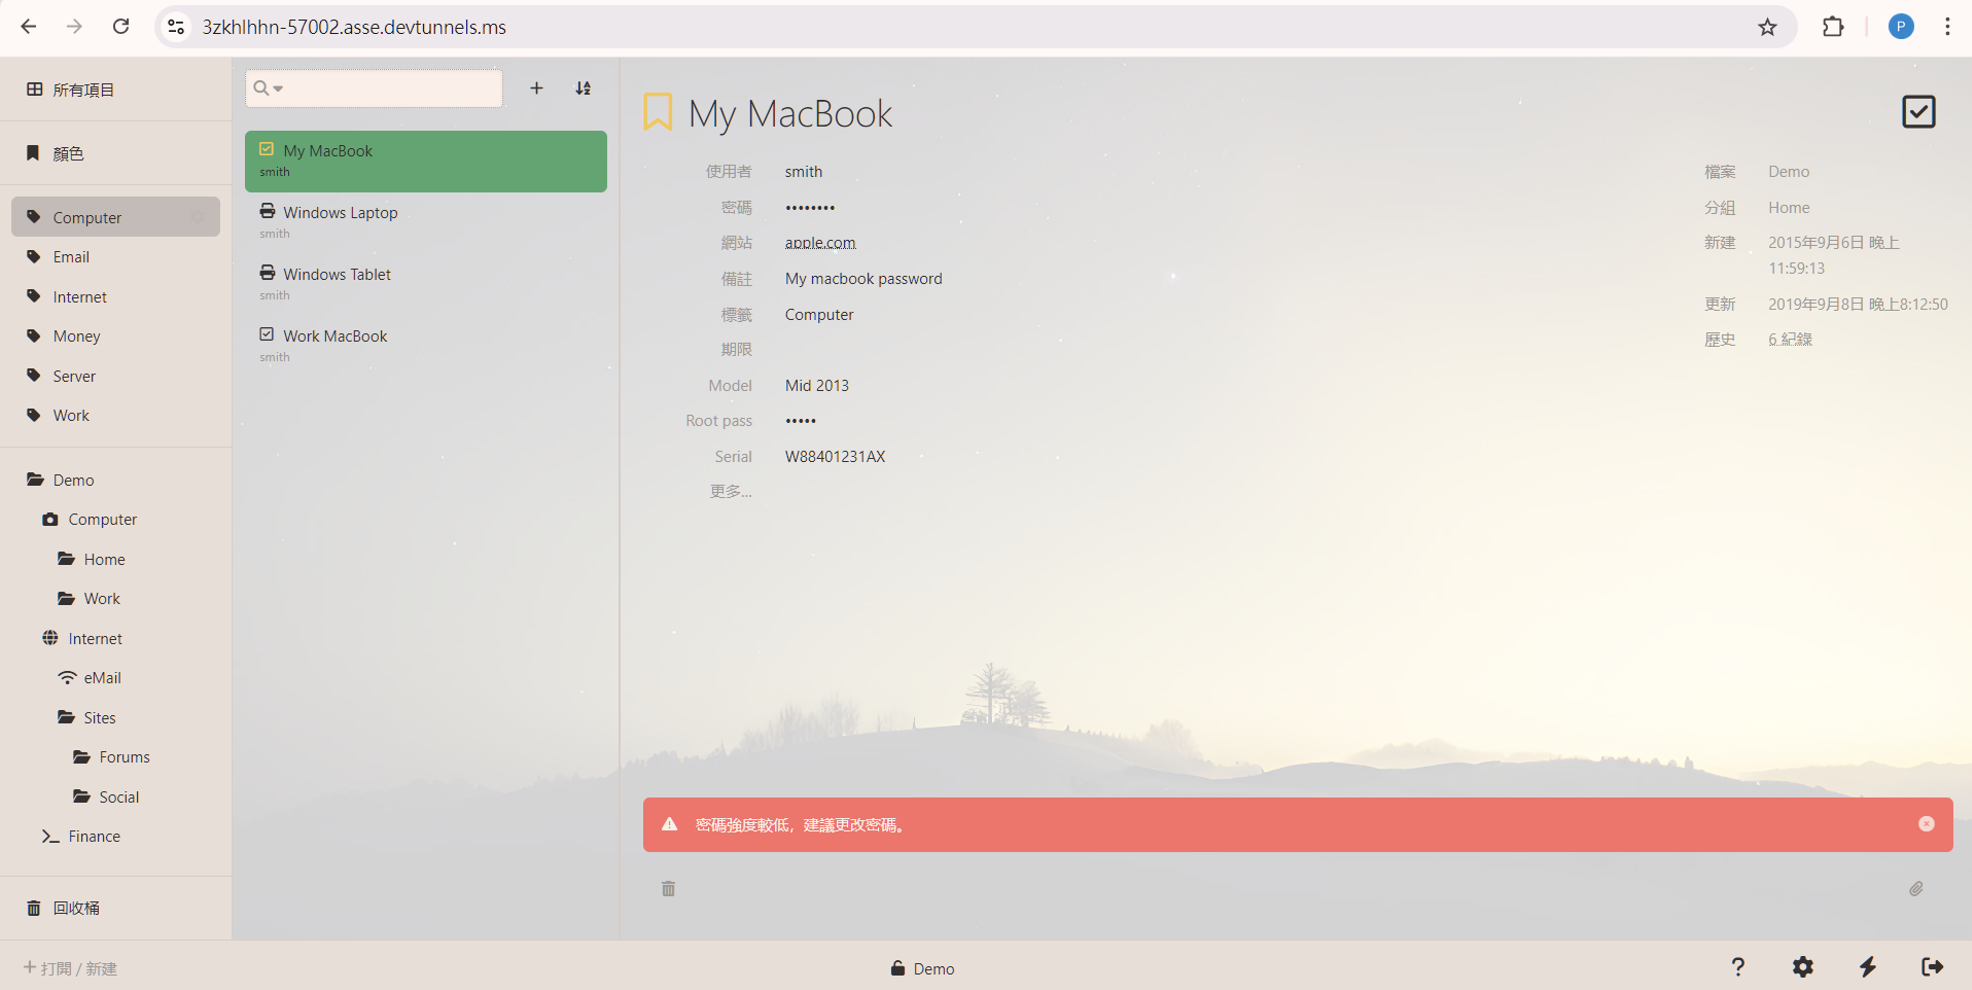Toggle the checkbox icon in the detail header
Image resolution: width=1972 pixels, height=990 pixels.
coord(1918,111)
